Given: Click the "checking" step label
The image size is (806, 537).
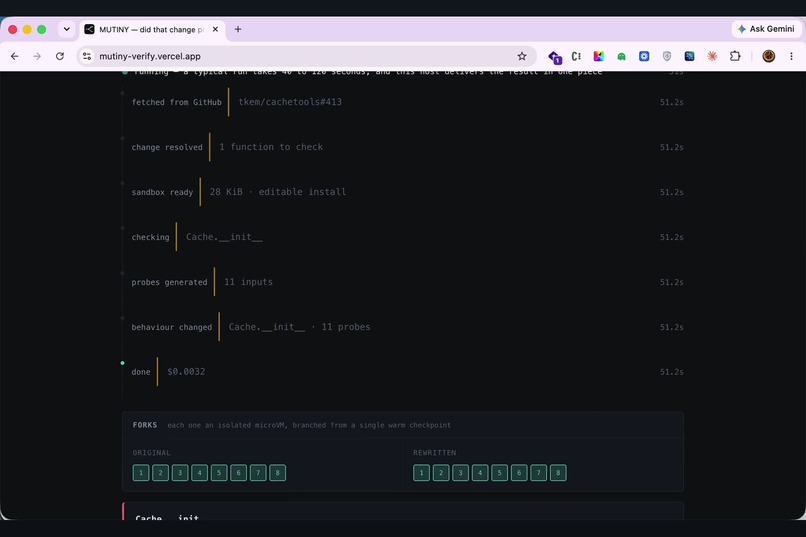Looking at the screenshot, I should [150, 237].
